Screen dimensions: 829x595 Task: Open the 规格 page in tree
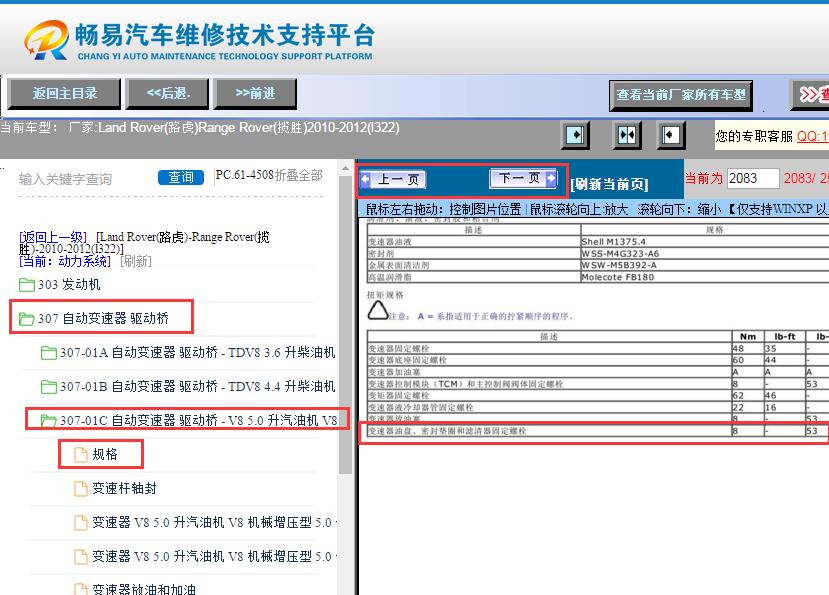coord(105,455)
